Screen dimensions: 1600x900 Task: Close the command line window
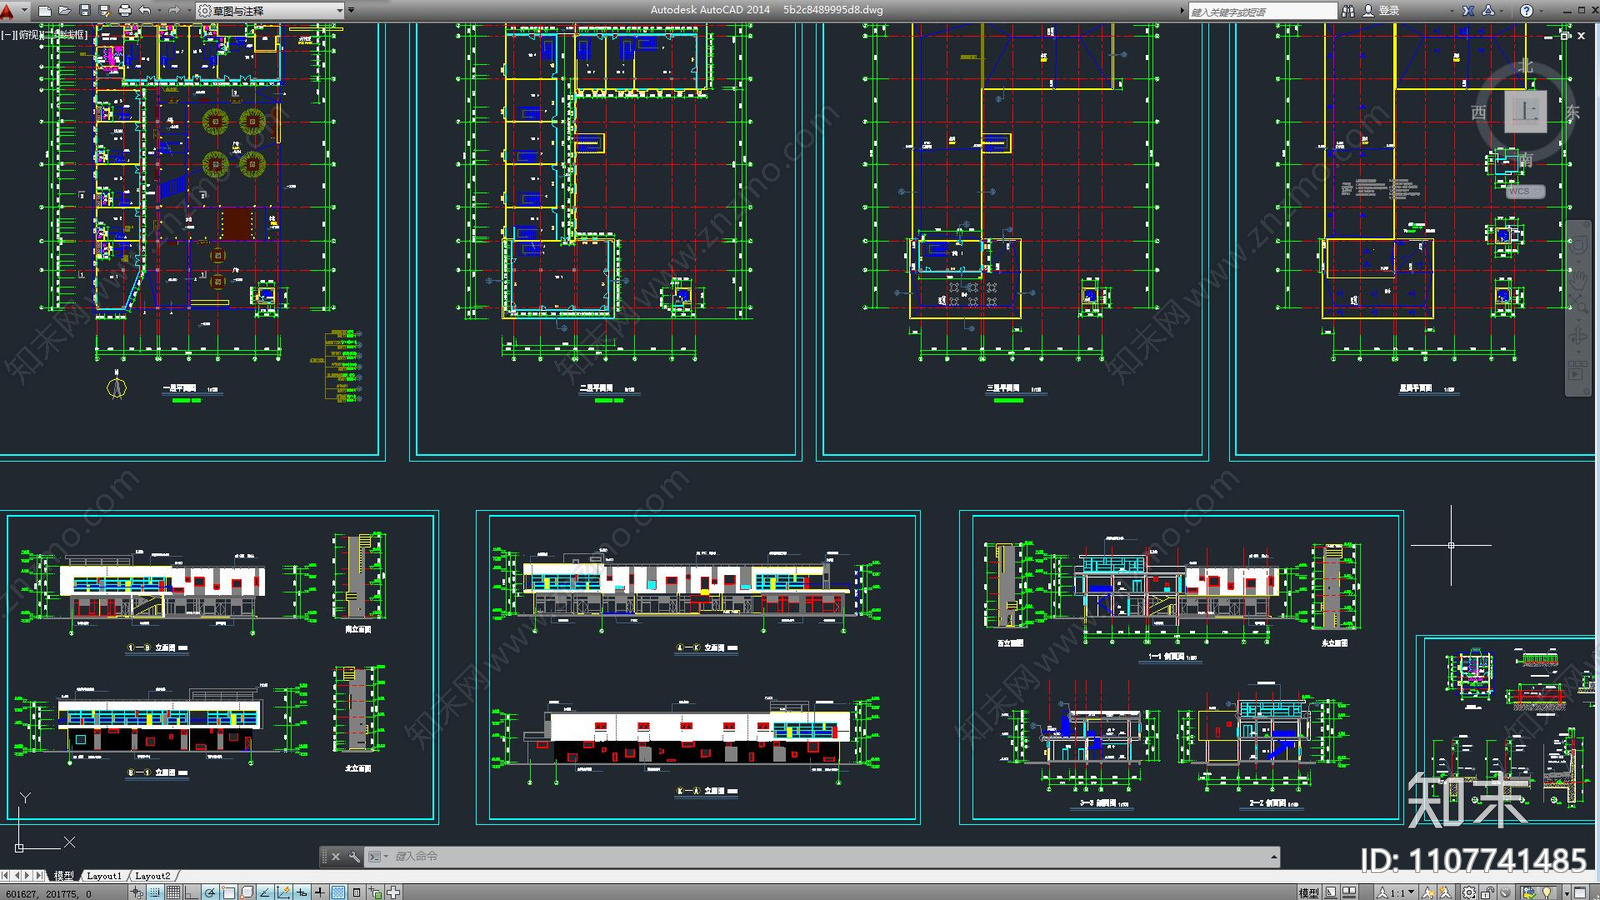336,856
